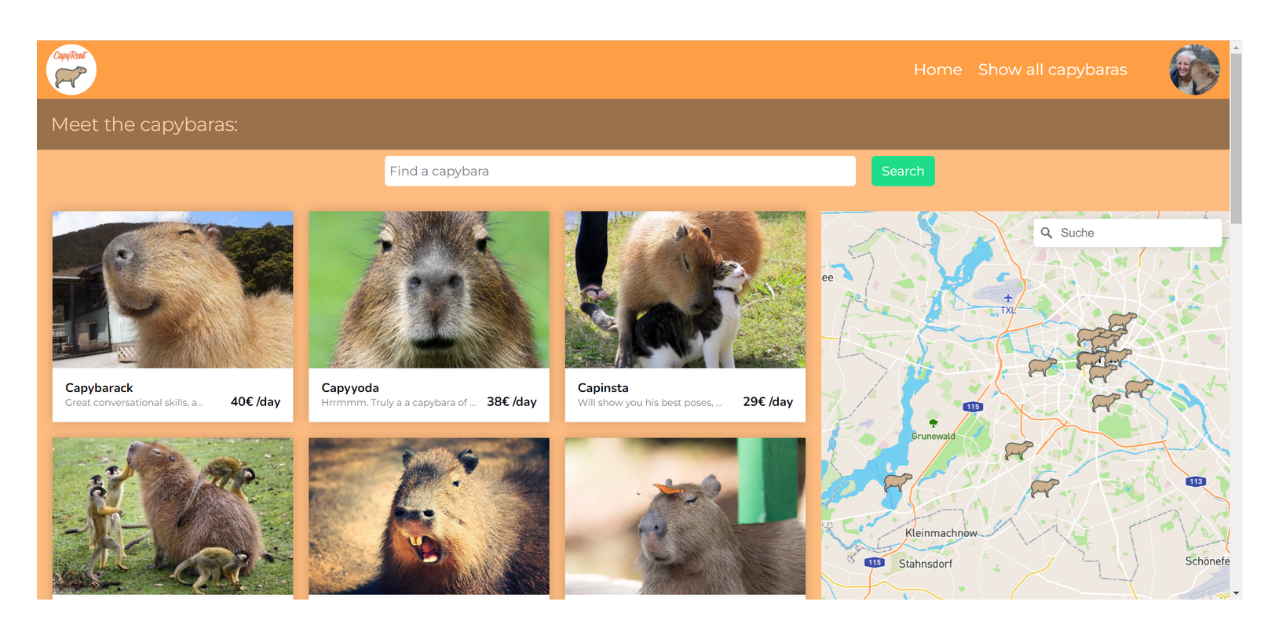Image resolution: width=1280 pixels, height=640 pixels.
Task: Open Home from the navigation bar
Action: pyautogui.click(x=937, y=69)
